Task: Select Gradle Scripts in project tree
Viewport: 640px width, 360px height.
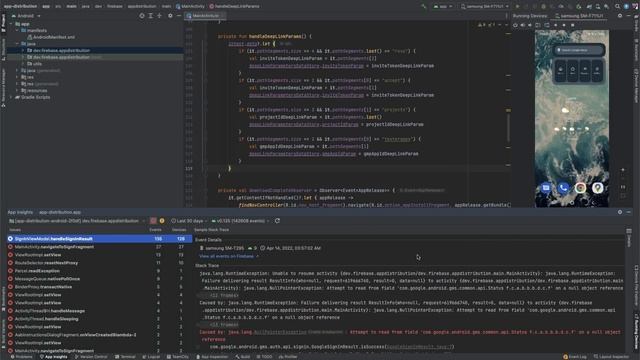Action: [x=32, y=97]
